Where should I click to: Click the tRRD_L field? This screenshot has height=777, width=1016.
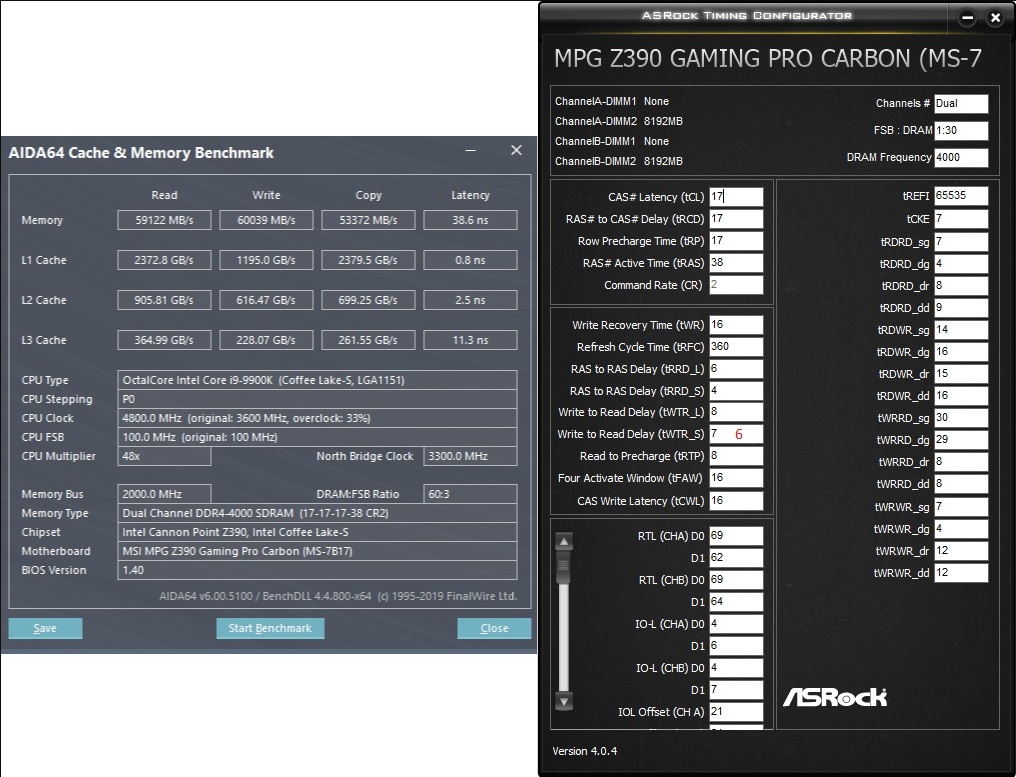736,369
